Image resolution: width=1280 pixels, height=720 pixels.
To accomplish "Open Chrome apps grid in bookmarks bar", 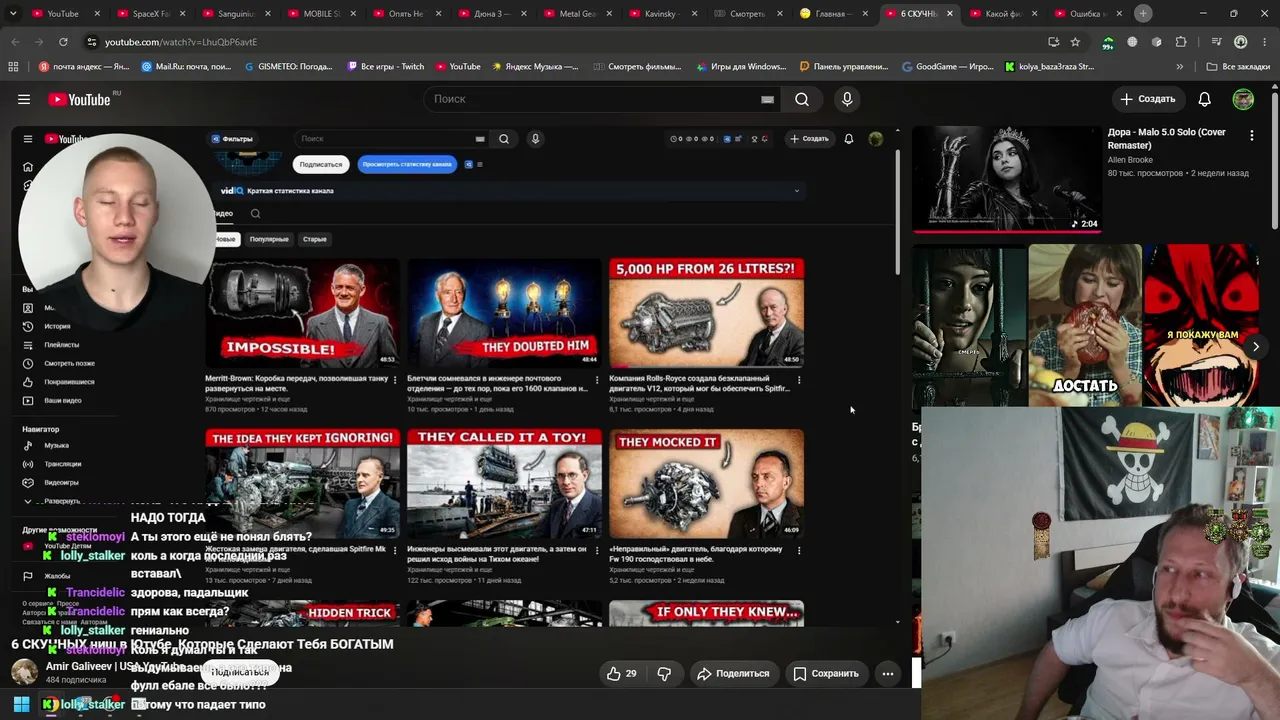I will coord(13,67).
